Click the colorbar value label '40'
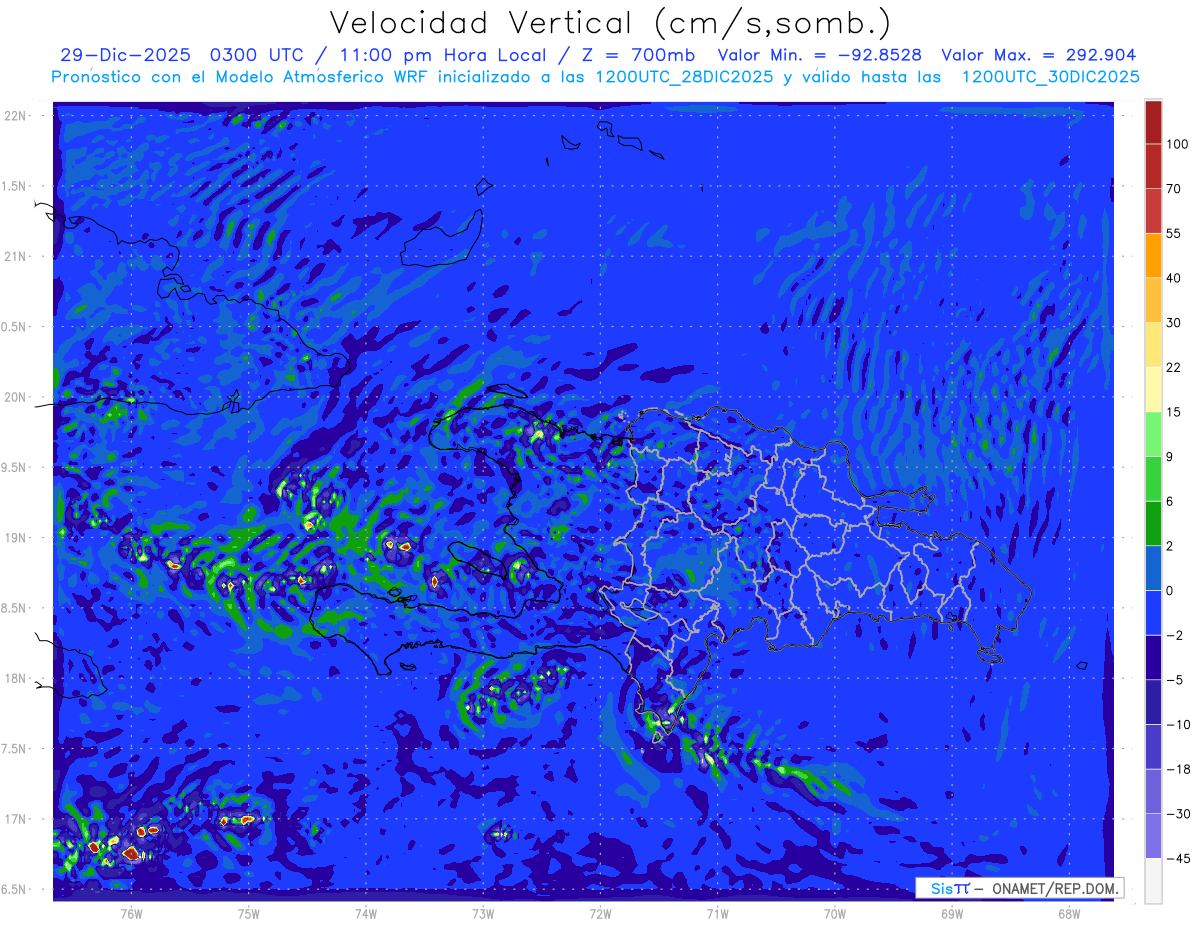Image resolution: width=1200 pixels, height=927 pixels. point(1174,277)
